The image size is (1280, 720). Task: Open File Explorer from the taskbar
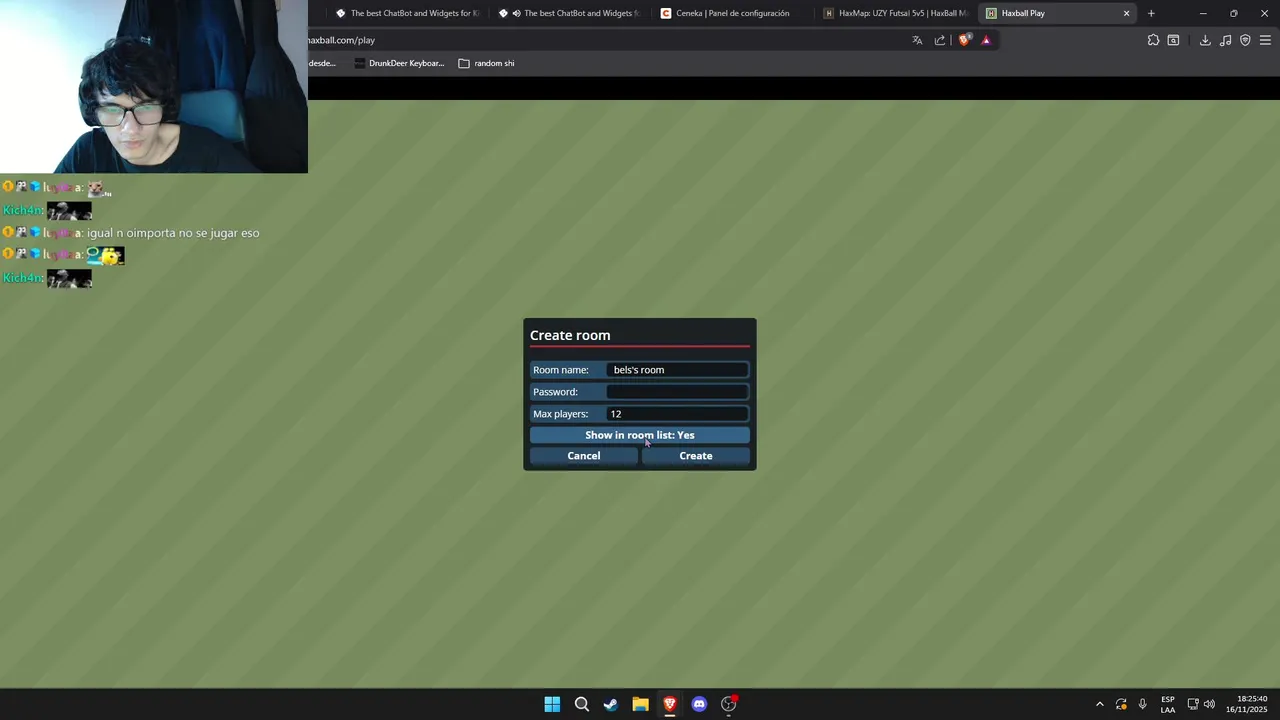(x=640, y=704)
